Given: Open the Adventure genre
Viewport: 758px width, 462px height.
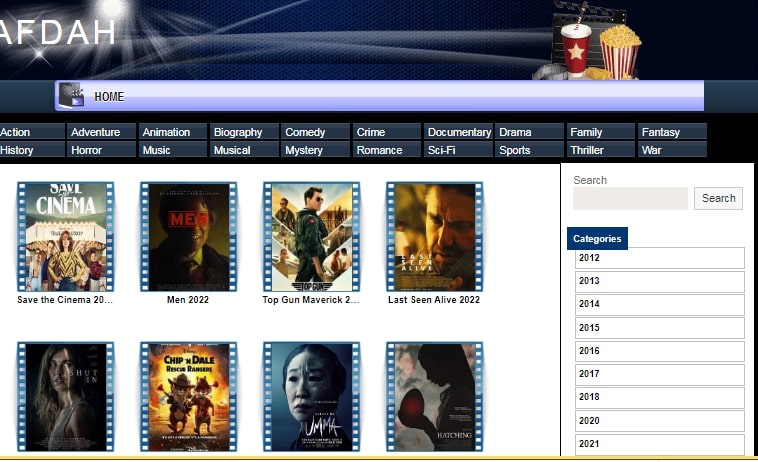Looking at the screenshot, I should (x=102, y=132).
